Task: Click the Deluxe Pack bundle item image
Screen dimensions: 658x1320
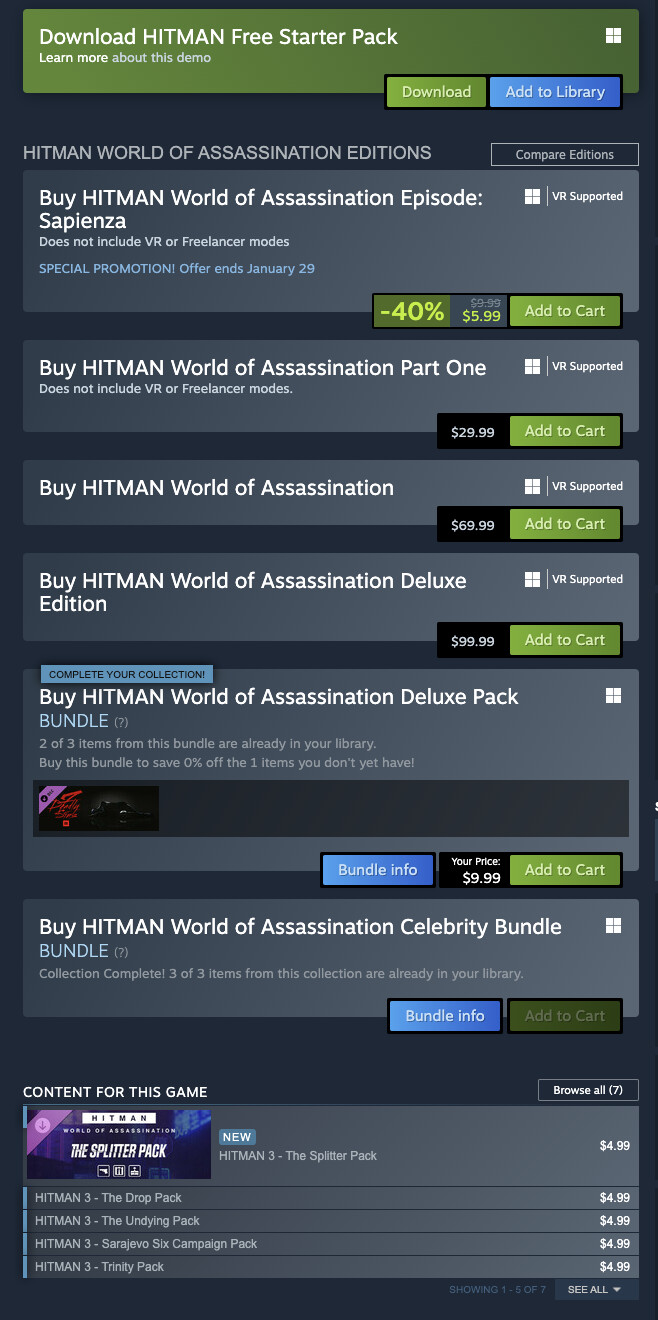Action: (x=98, y=808)
